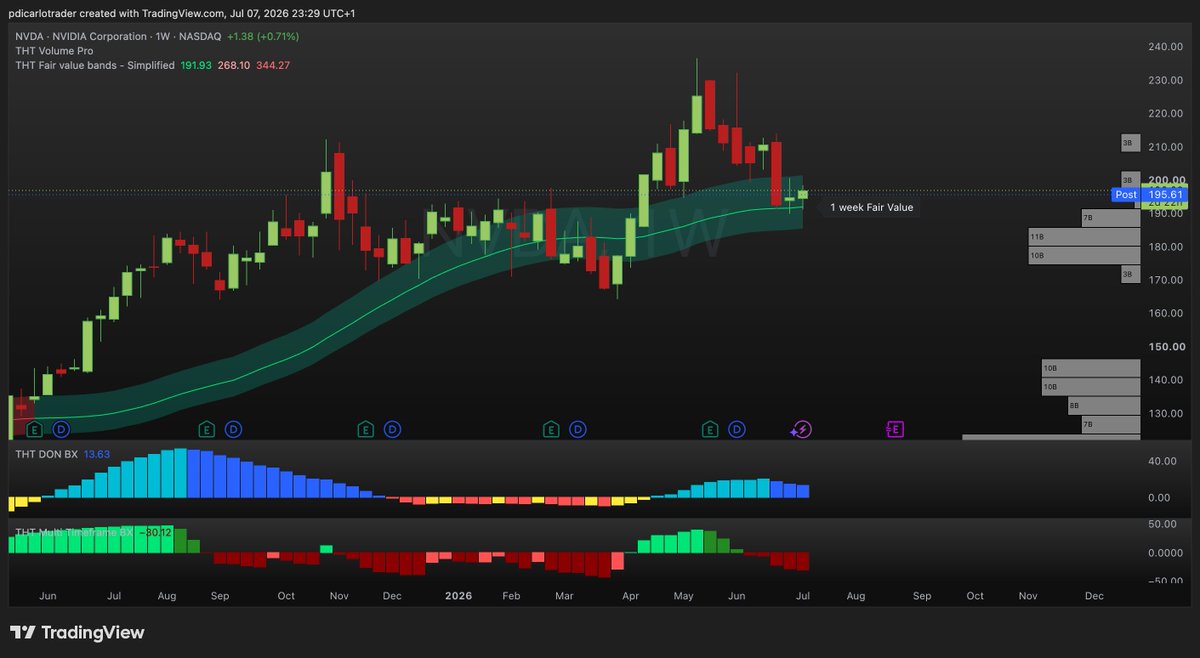Click the Apr label on time axis
The image size is (1200, 658).
(630, 596)
